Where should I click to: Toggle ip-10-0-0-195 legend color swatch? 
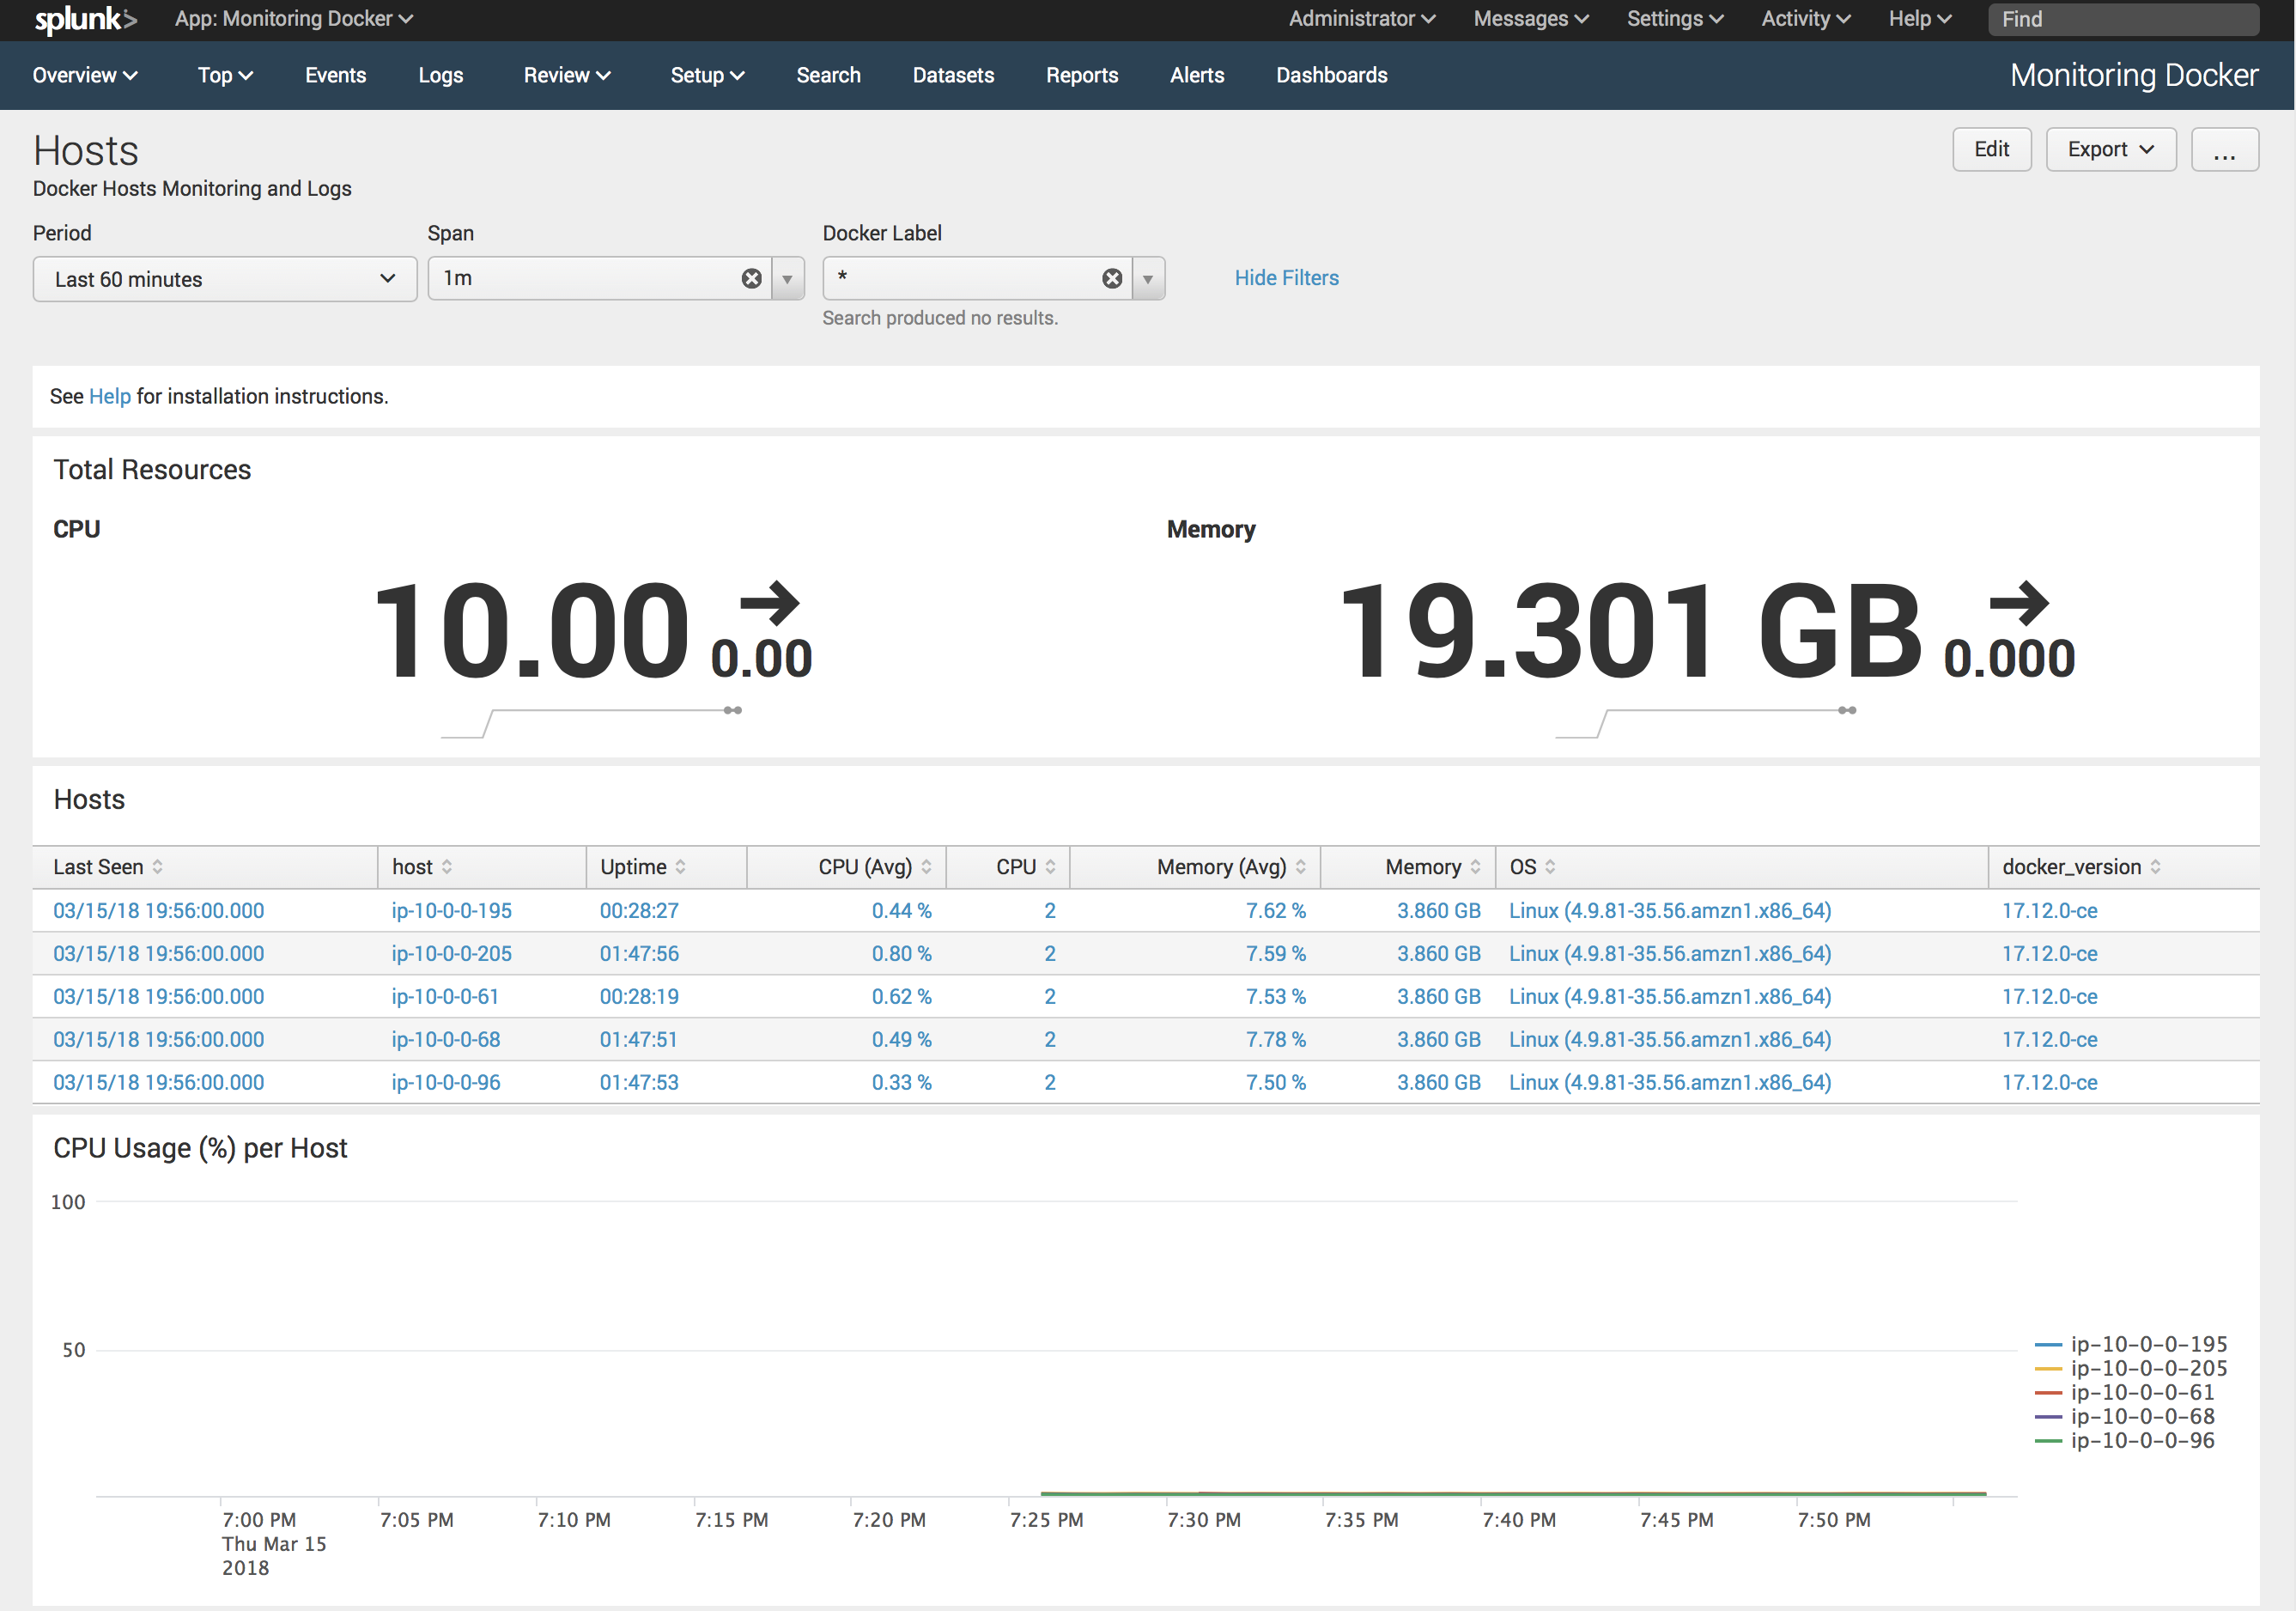(x=2048, y=1345)
